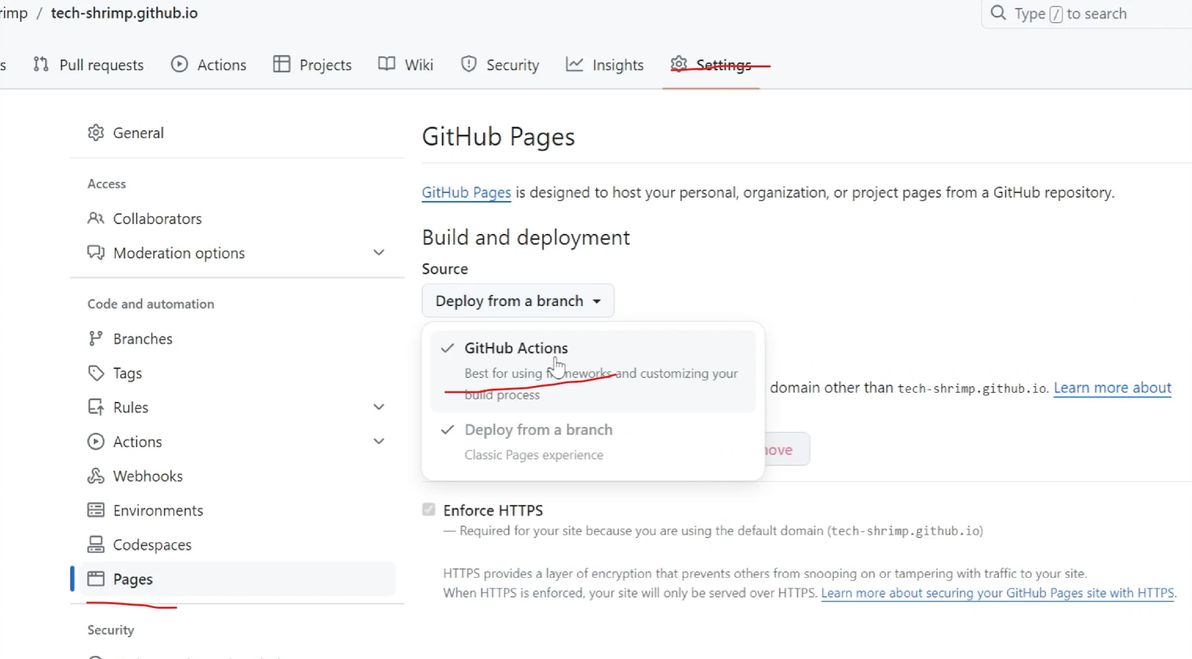Click the Collaborators people icon
1192x659 pixels.
coord(96,219)
